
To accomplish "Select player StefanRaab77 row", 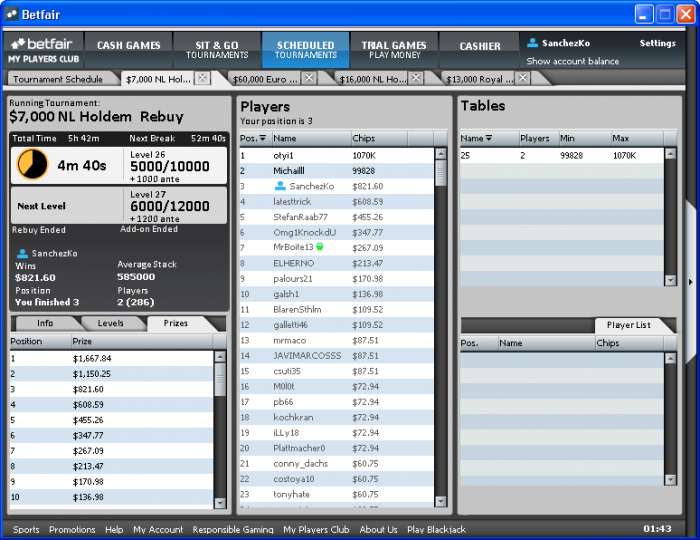I will click(x=337, y=217).
